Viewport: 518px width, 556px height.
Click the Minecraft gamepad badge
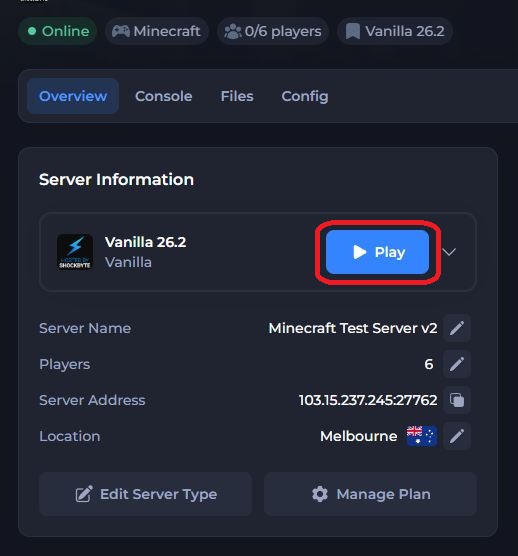157,31
